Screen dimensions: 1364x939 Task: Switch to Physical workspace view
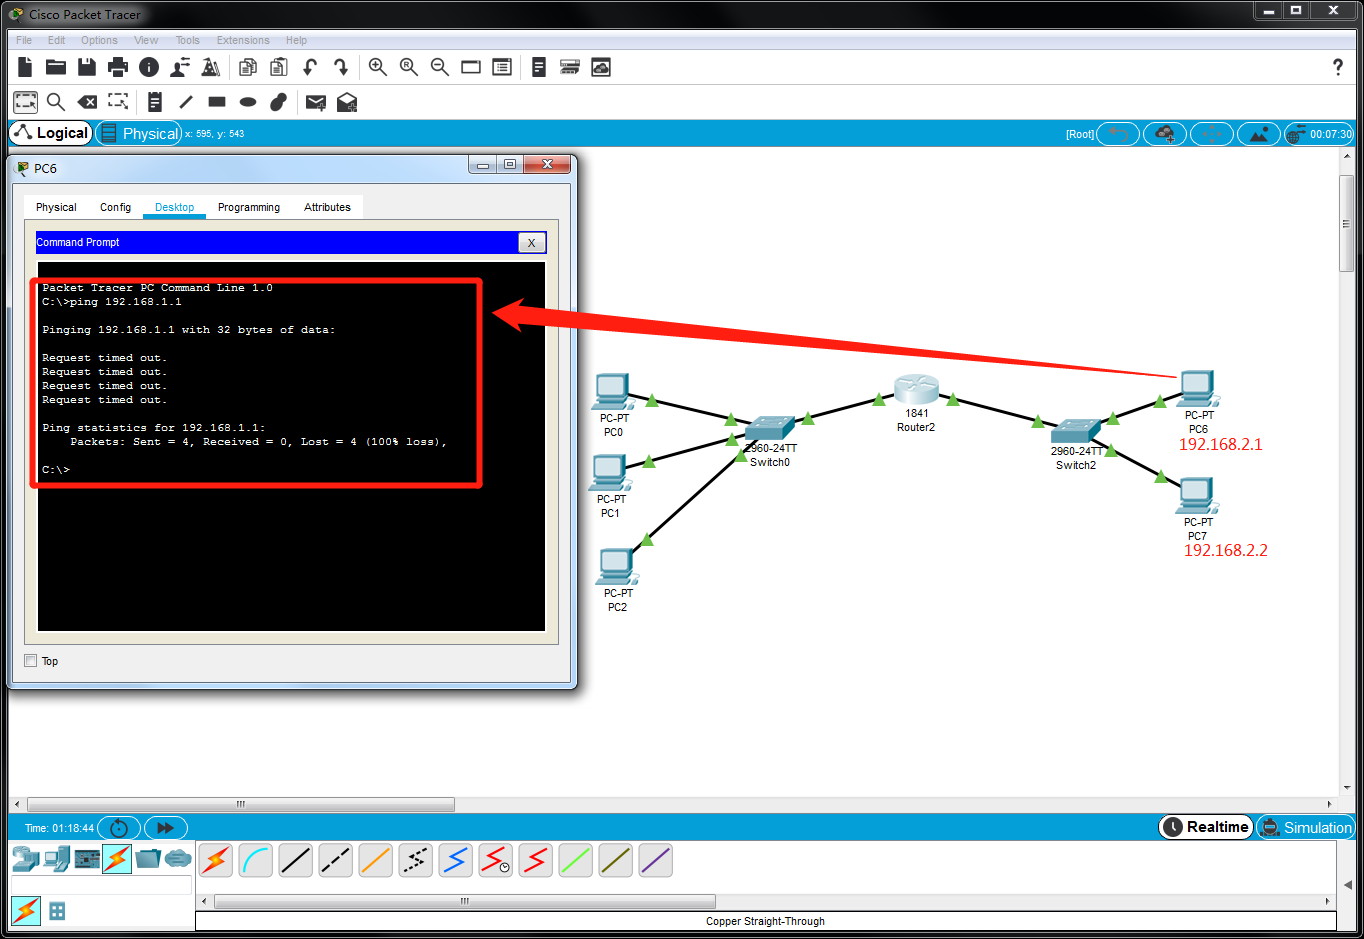[139, 133]
